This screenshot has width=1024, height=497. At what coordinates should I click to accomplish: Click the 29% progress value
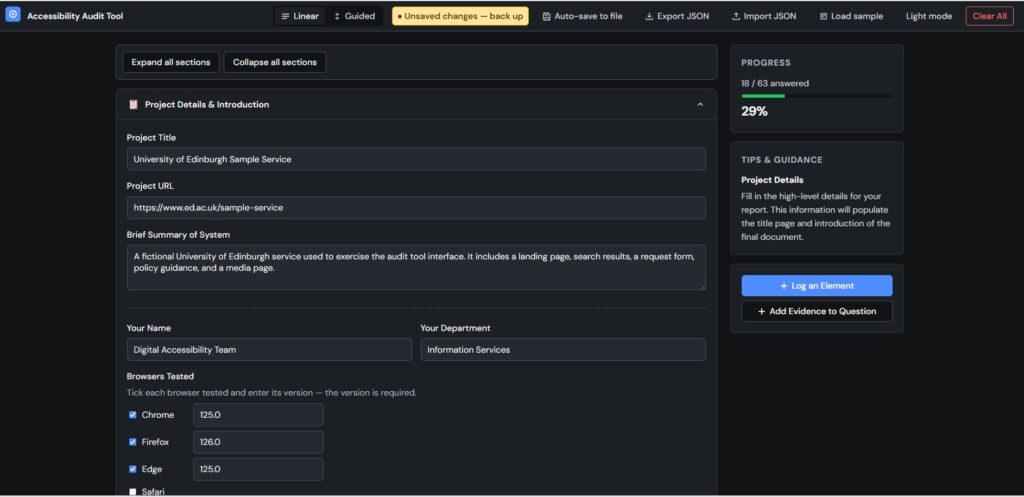pyautogui.click(x=754, y=112)
